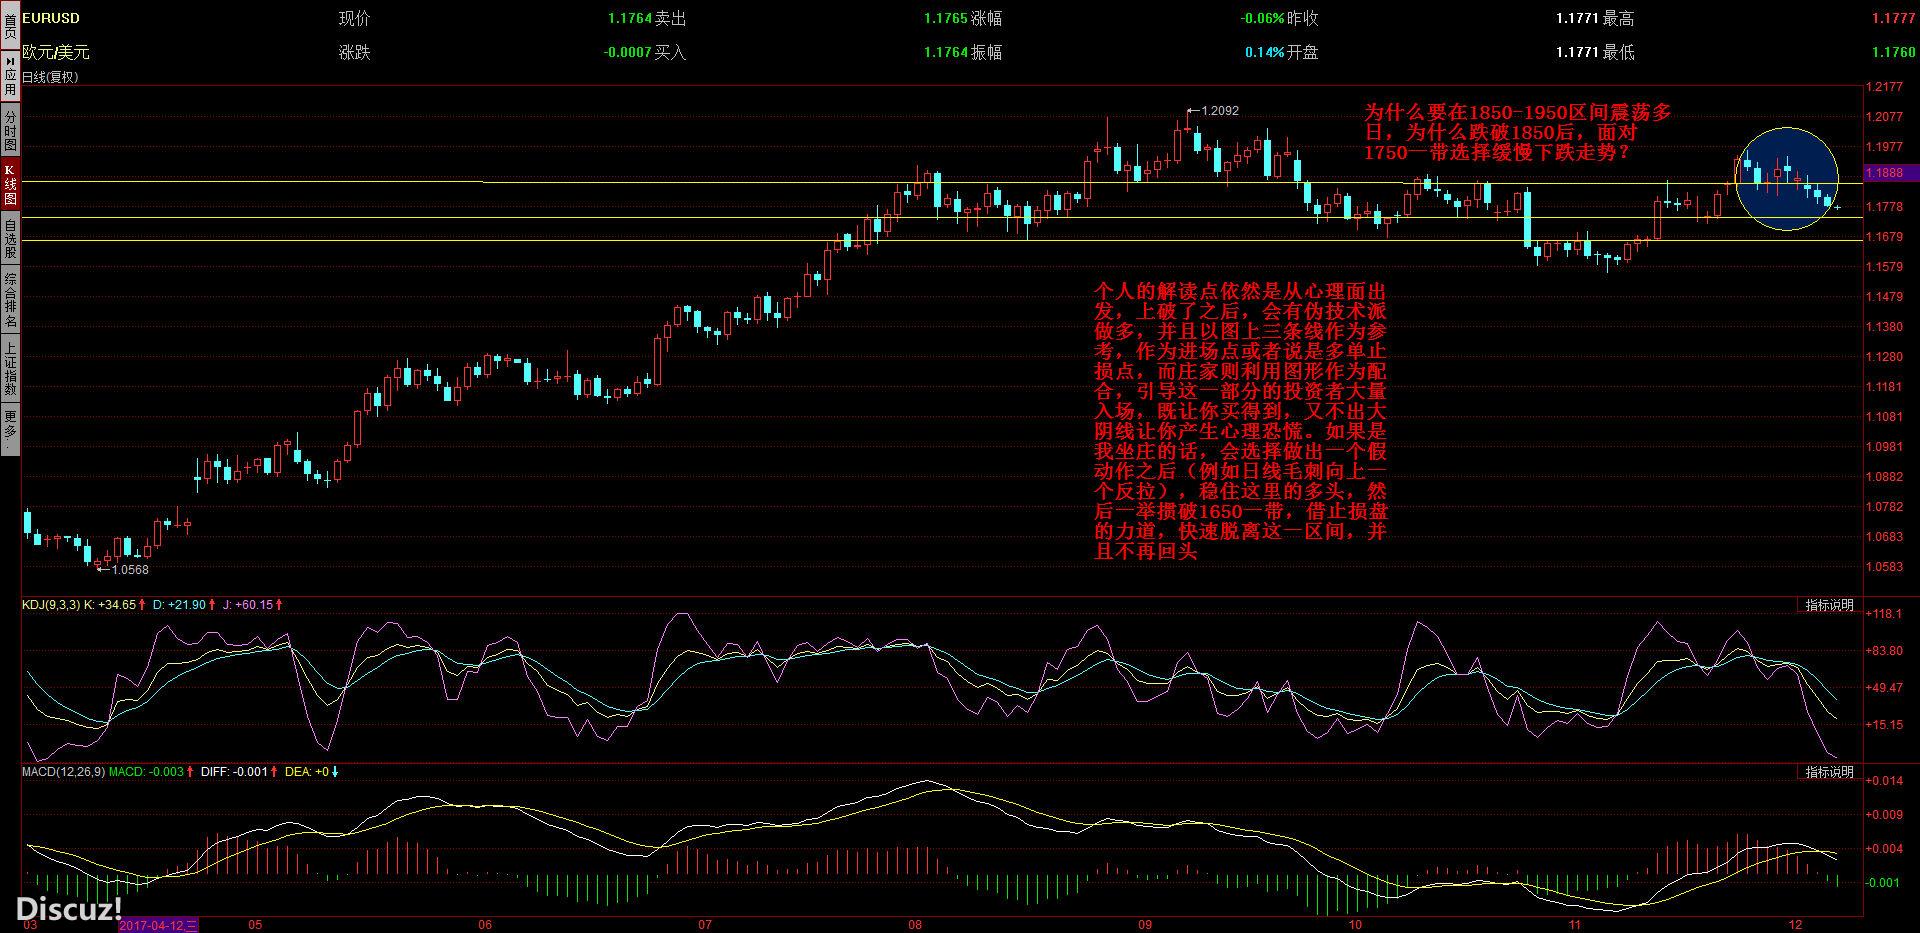Image resolution: width=1920 pixels, height=933 pixels.
Task: Open the 首页 sidebar tab
Action: (x=10, y=24)
